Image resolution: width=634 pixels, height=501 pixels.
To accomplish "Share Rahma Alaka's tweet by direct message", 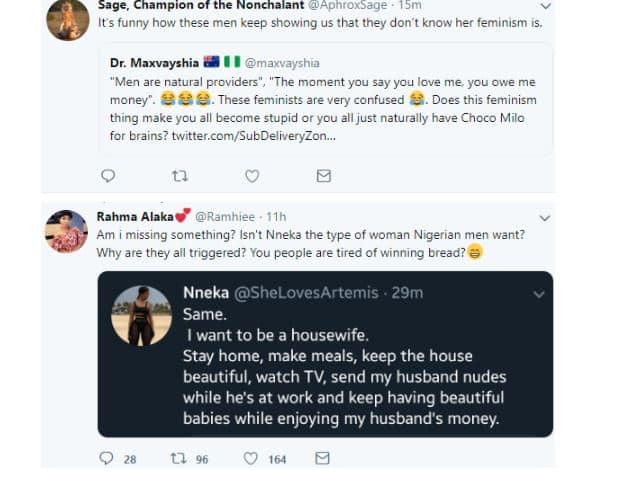I will (x=323, y=459).
